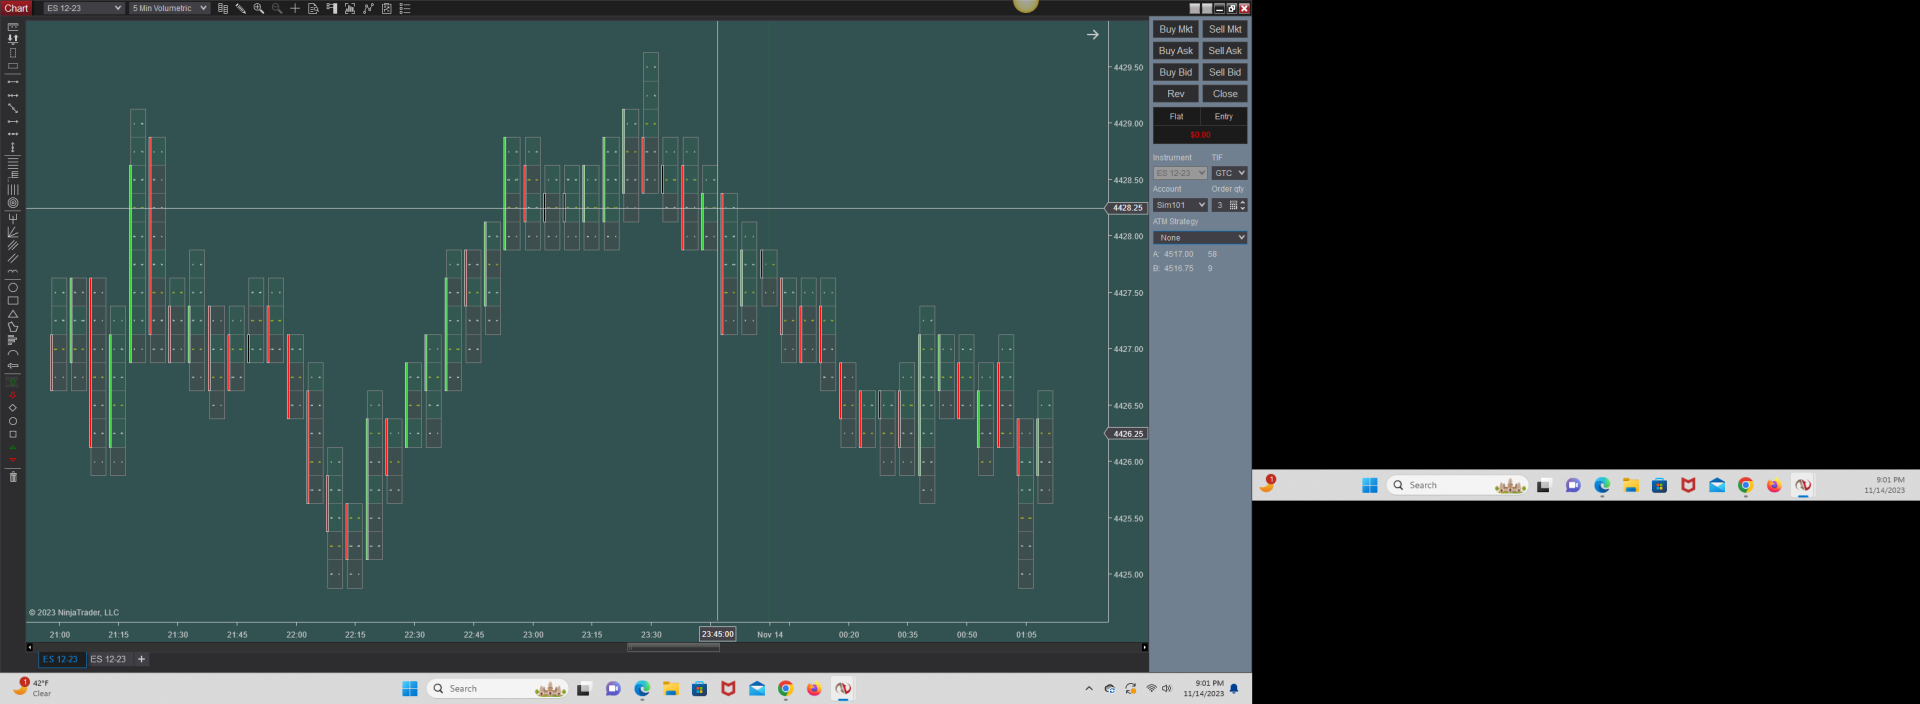Image resolution: width=1920 pixels, height=704 pixels.
Task: Switch to the second ES 12-23 tab
Action: click(109, 659)
